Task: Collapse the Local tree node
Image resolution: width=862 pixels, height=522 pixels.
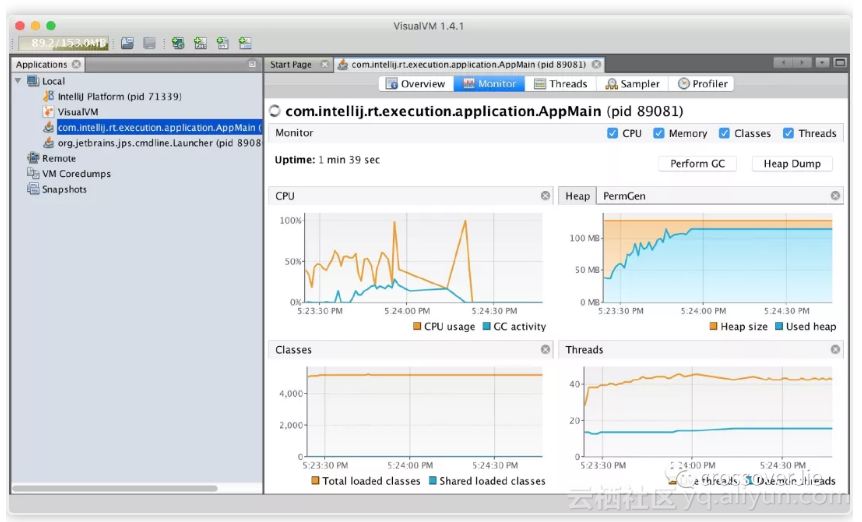Action: click(18, 81)
